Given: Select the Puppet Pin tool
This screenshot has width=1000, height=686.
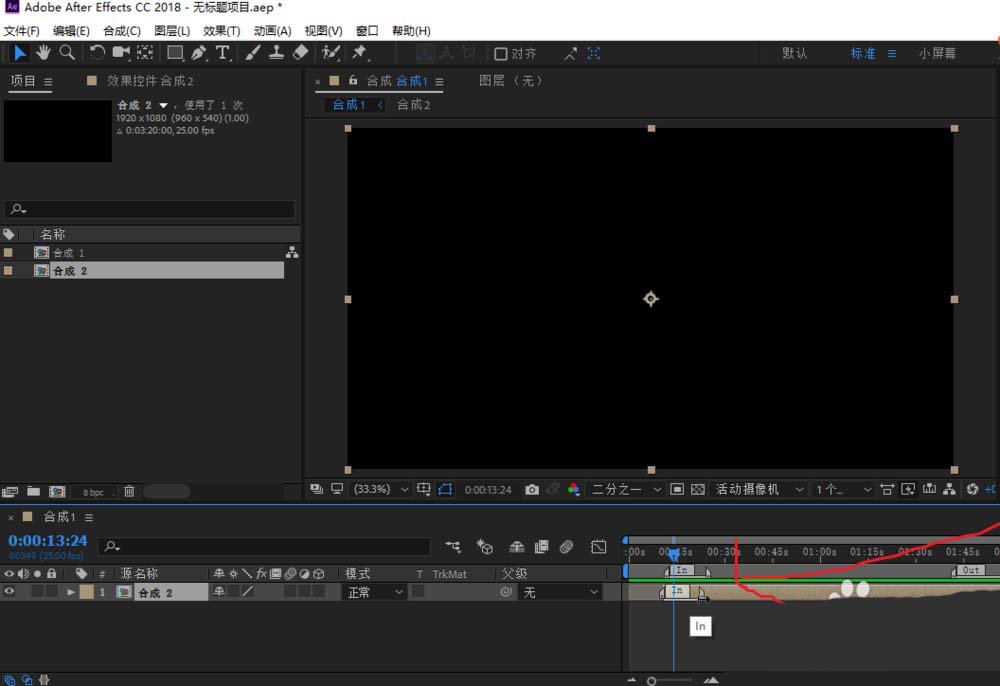Looking at the screenshot, I should tap(360, 53).
